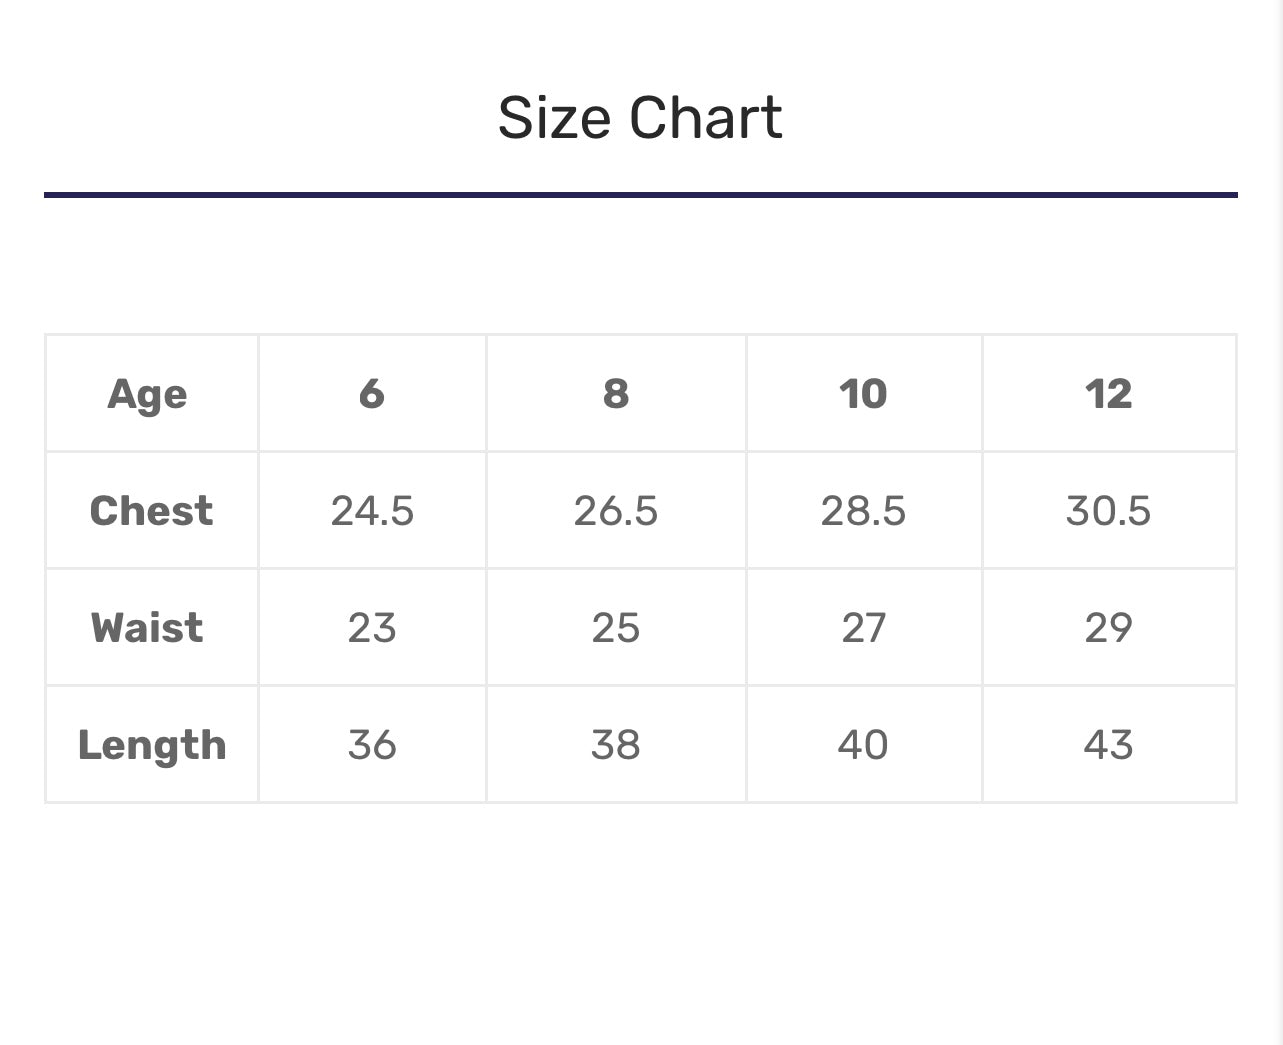Select the Length row label

coord(152,745)
